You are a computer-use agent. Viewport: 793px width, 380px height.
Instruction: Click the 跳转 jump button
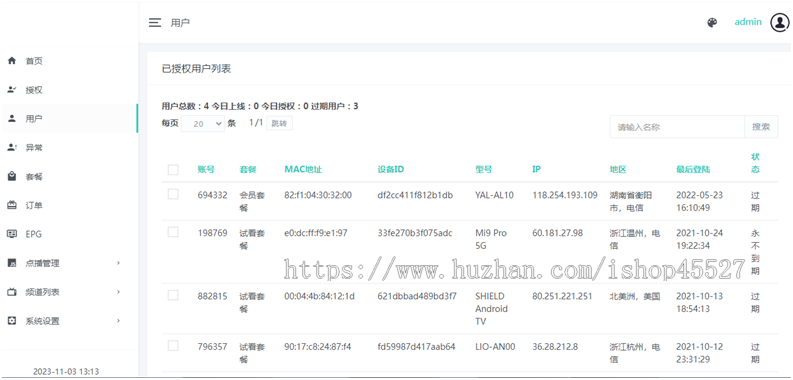tap(279, 123)
